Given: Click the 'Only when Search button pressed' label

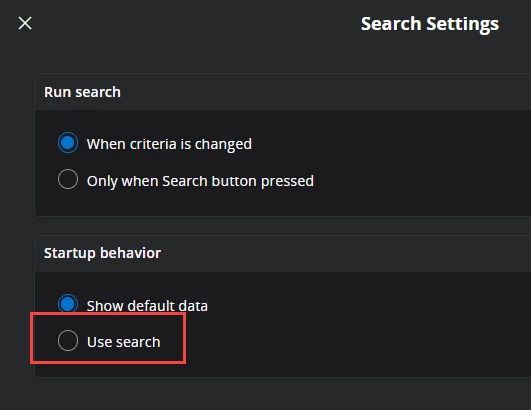Looking at the screenshot, I should (x=200, y=181).
